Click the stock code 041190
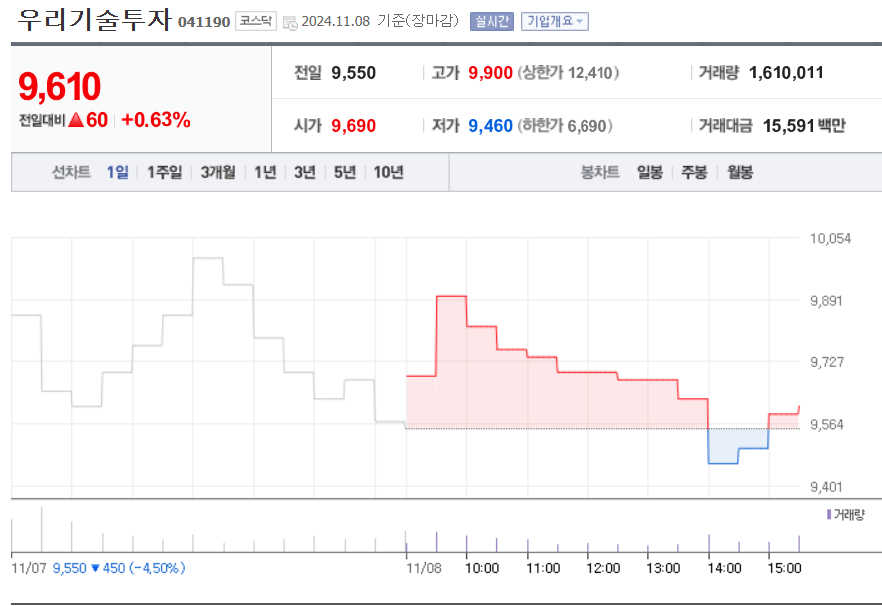 pos(204,23)
